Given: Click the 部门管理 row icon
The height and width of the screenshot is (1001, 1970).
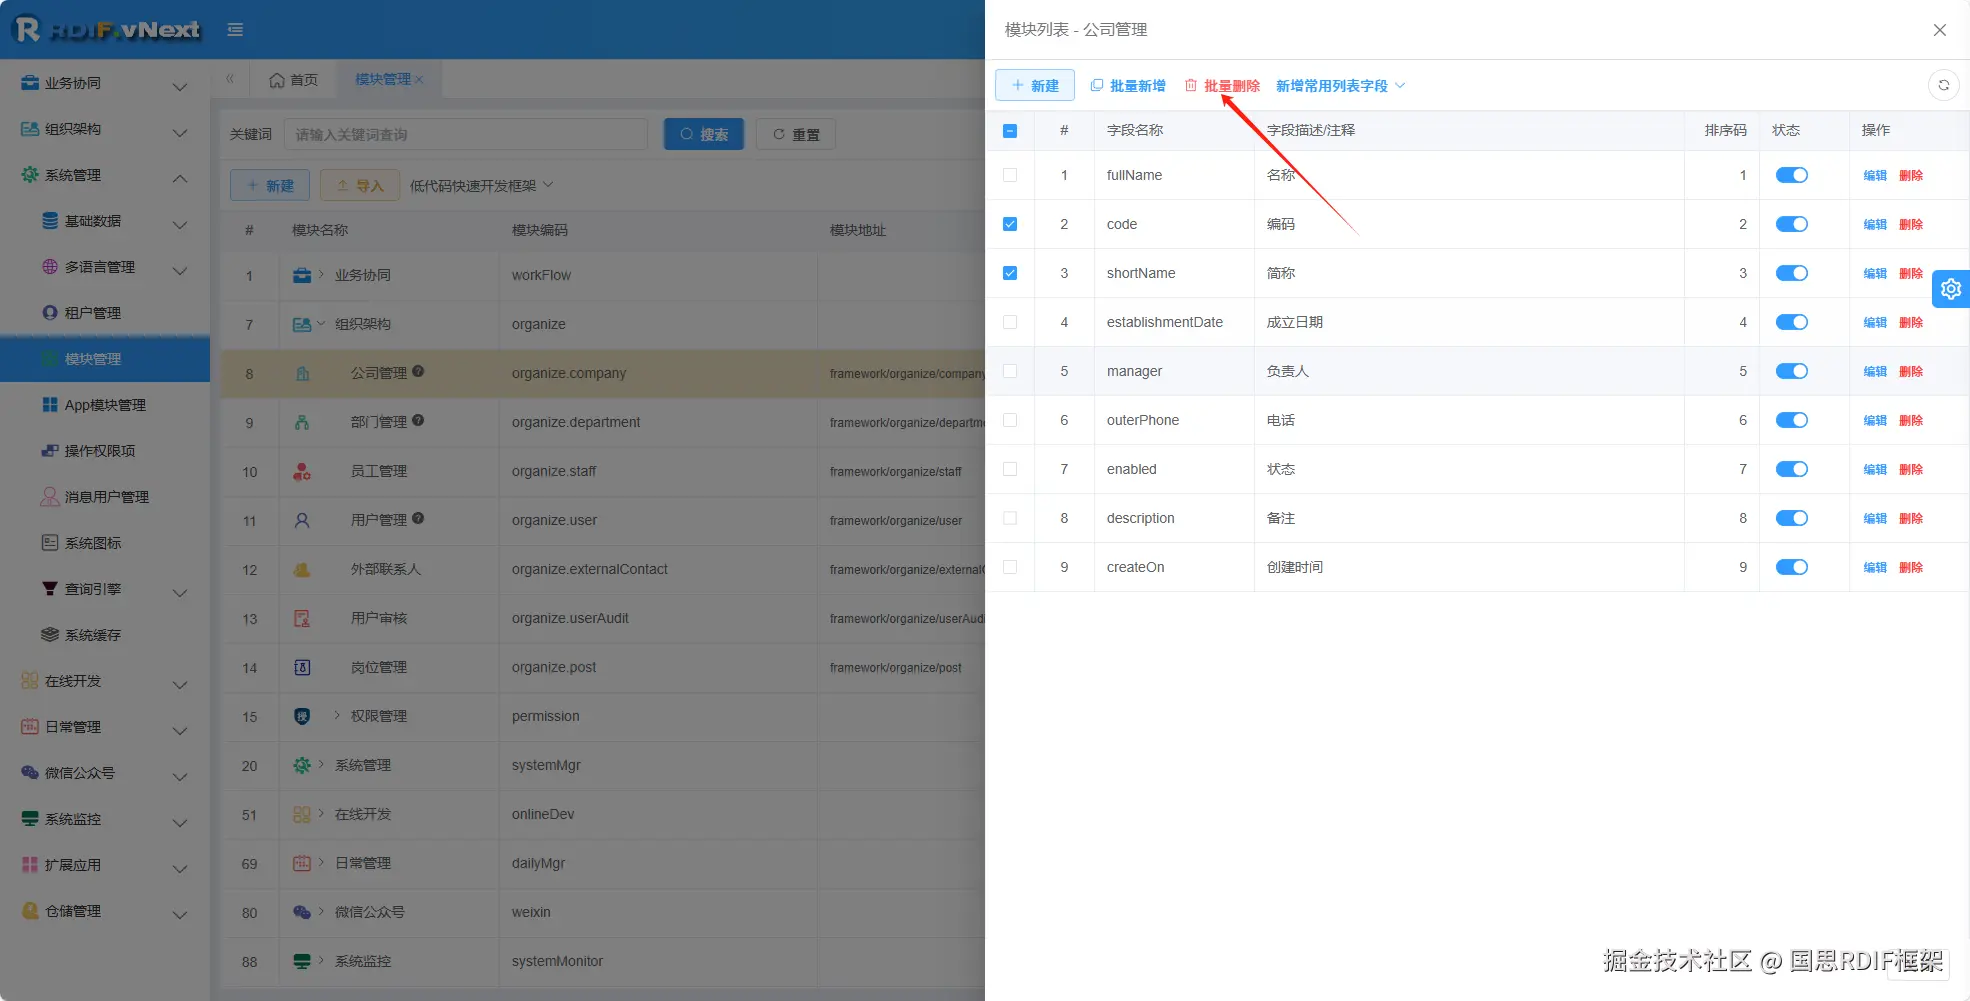Looking at the screenshot, I should coord(302,422).
